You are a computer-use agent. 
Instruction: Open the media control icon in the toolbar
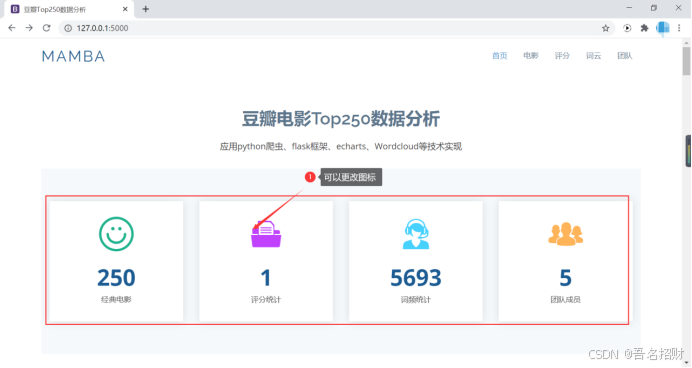coord(627,28)
